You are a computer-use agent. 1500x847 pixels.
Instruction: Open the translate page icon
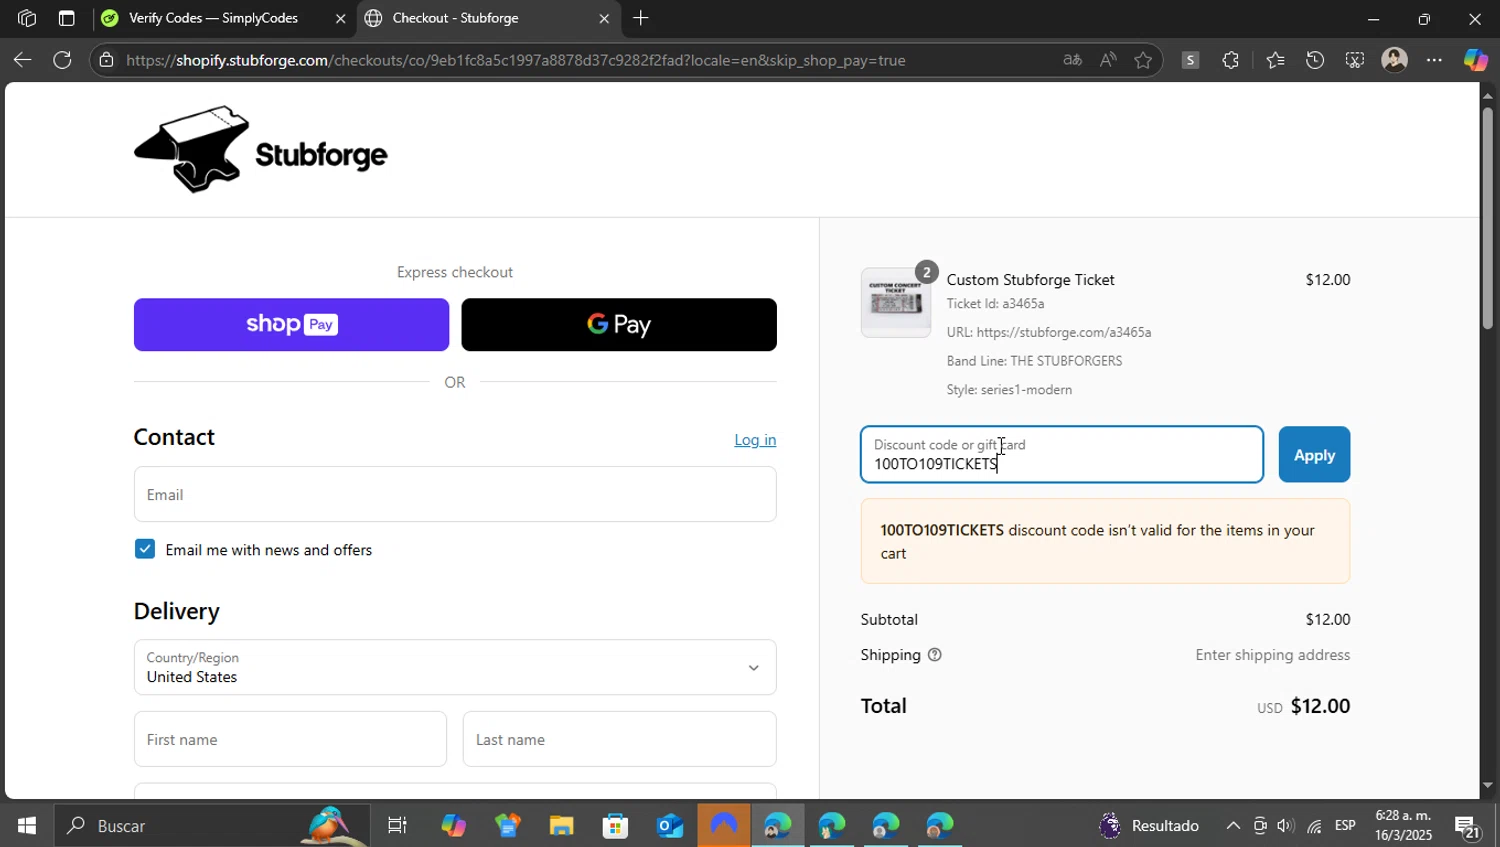[1072, 60]
